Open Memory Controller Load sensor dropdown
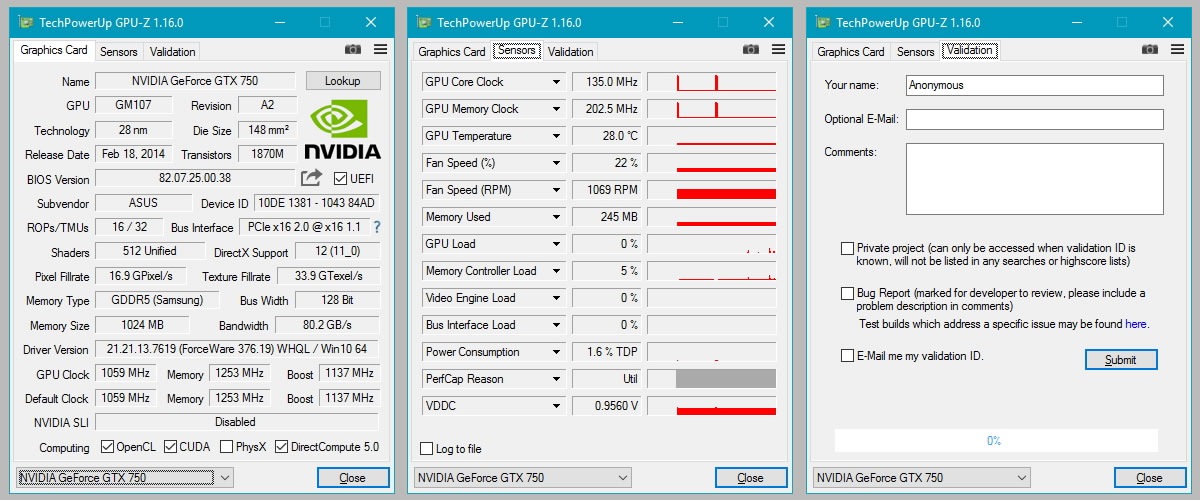Image resolution: width=1200 pixels, height=500 pixels. (557, 271)
